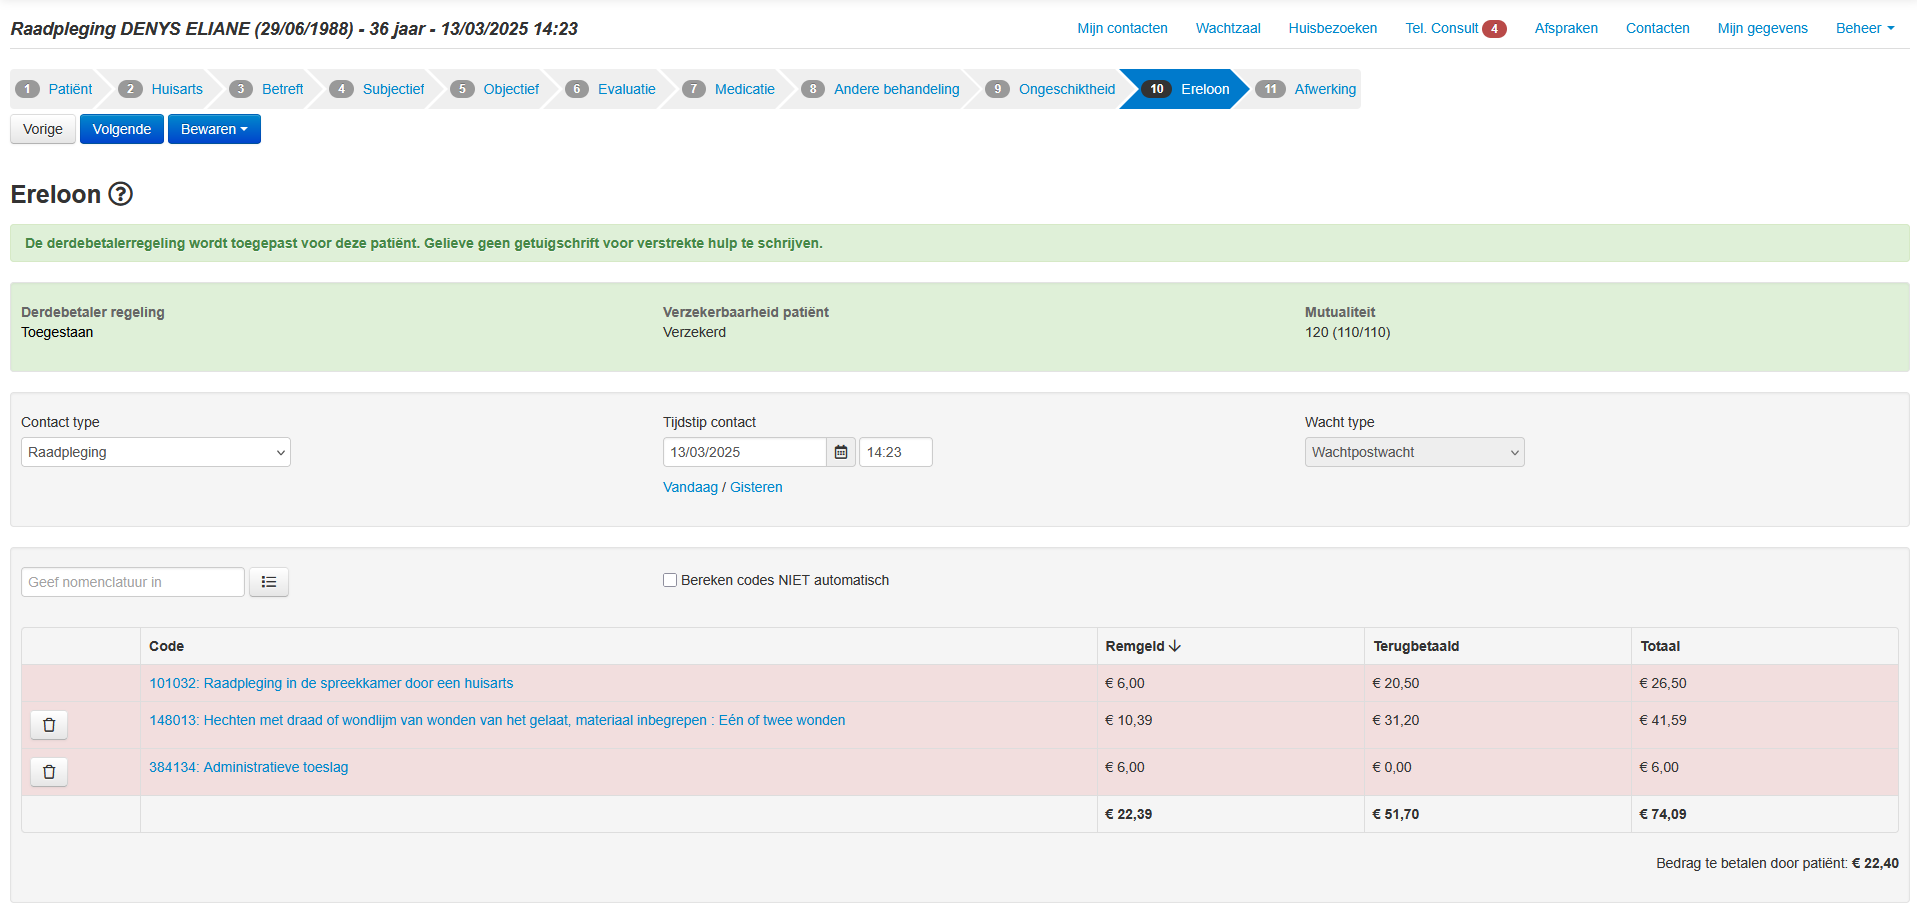Open Mijn contacten in navigation
The image size is (1917, 910).
(x=1122, y=28)
